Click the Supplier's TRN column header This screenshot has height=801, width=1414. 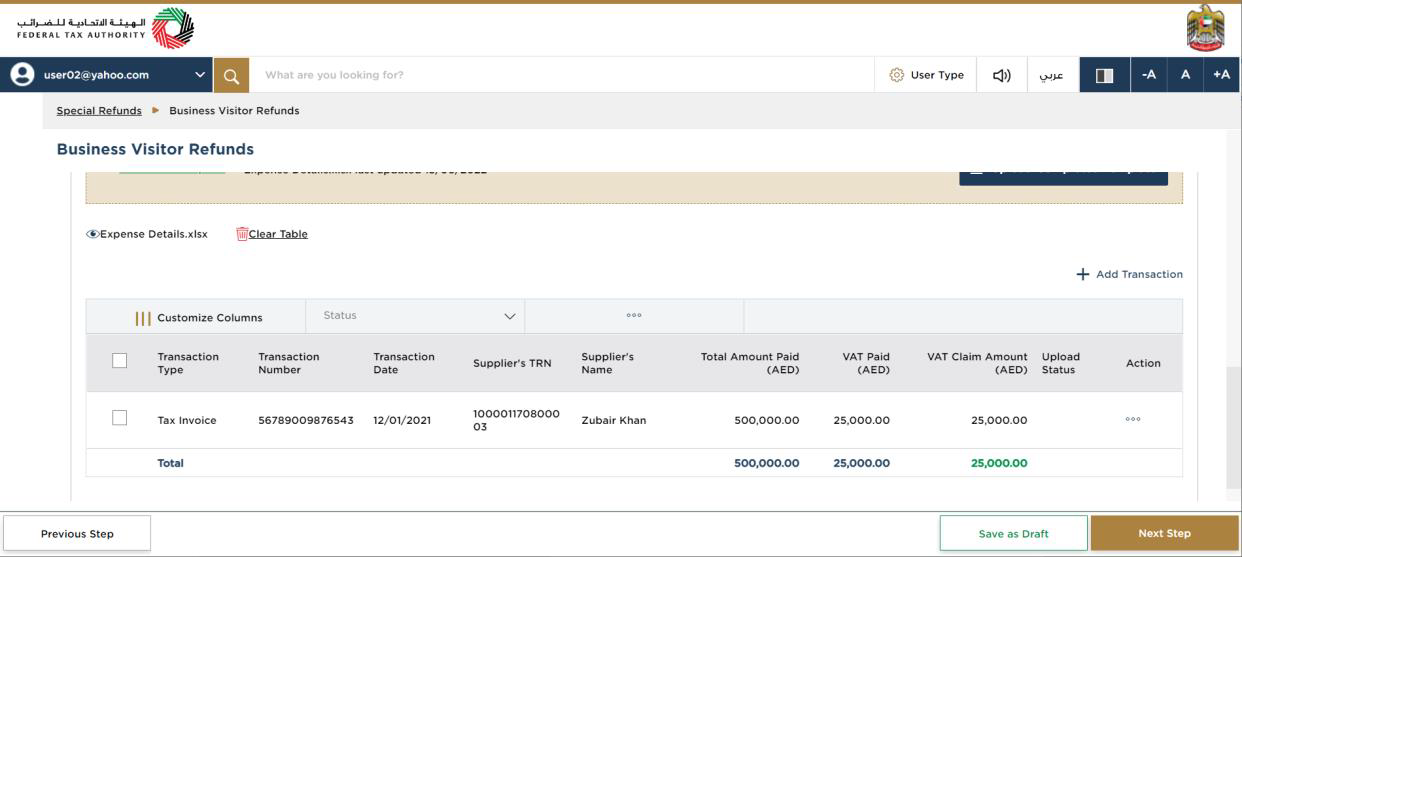pyautogui.click(x=512, y=363)
